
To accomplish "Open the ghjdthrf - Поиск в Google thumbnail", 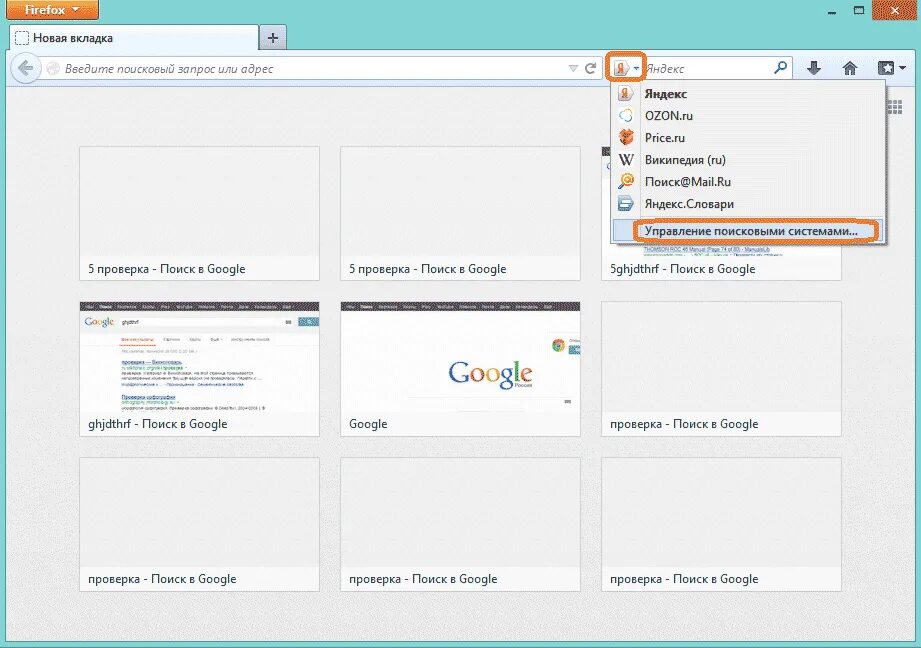I will (x=200, y=357).
